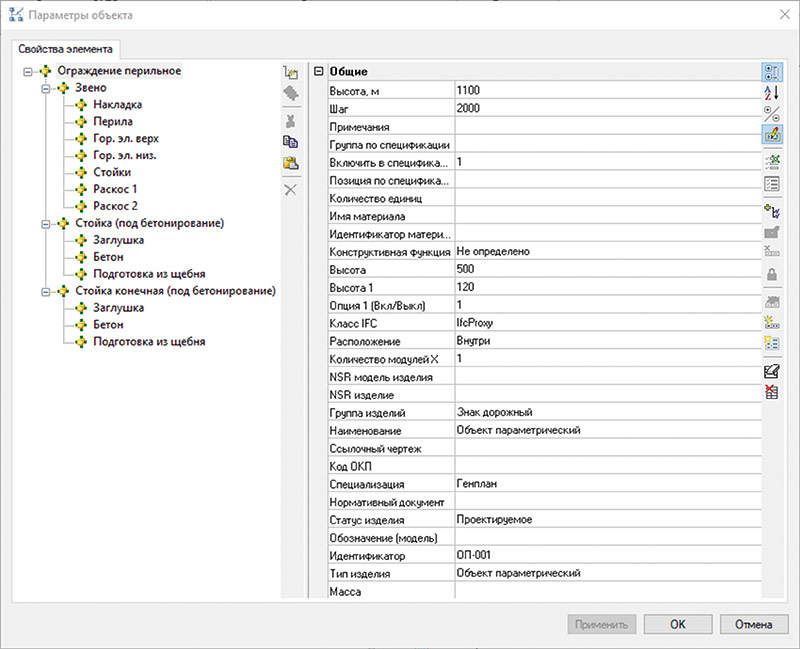Toggle the categorized view icon
This screenshot has height=649, width=800.
(771, 71)
